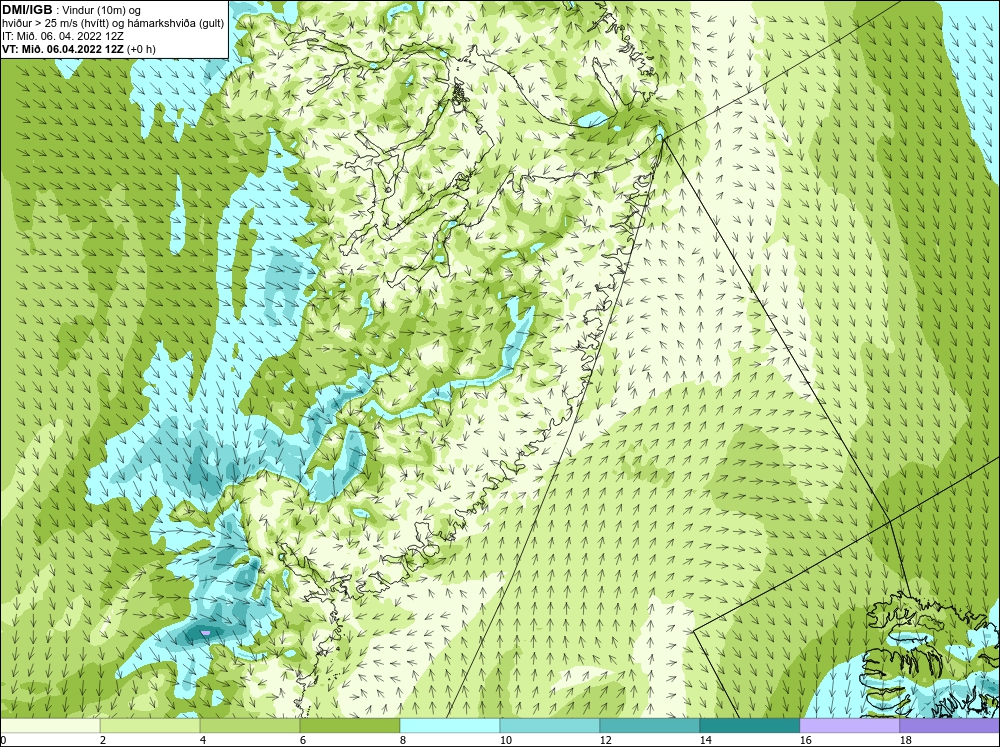
Task: Click the legend scale label 4
Action: 203,740
